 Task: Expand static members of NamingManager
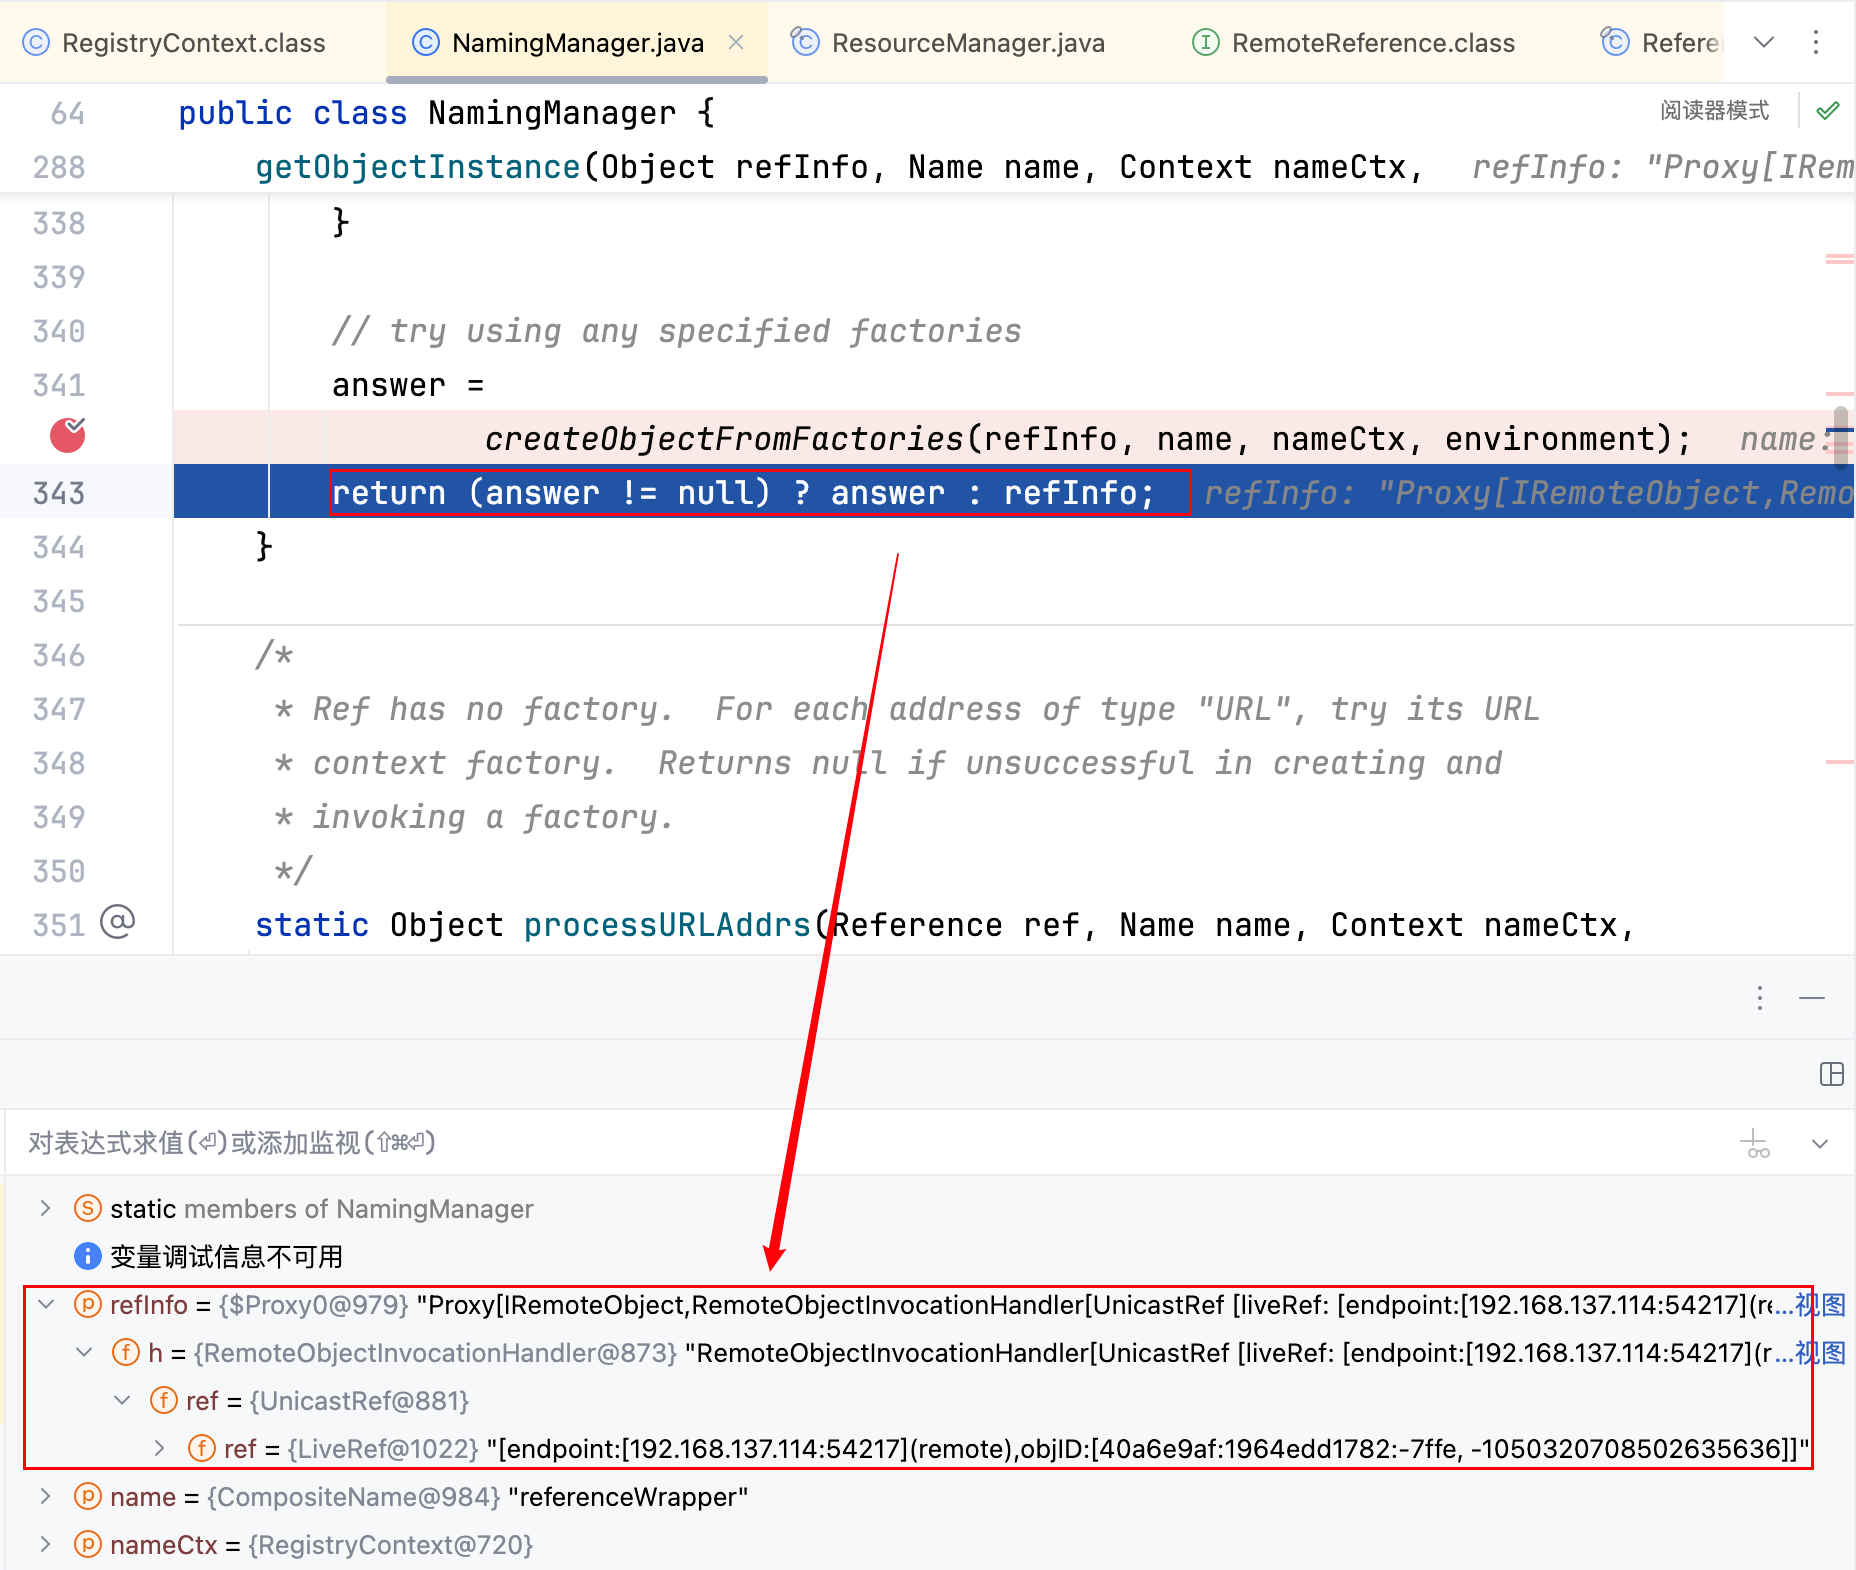[x=45, y=1208]
